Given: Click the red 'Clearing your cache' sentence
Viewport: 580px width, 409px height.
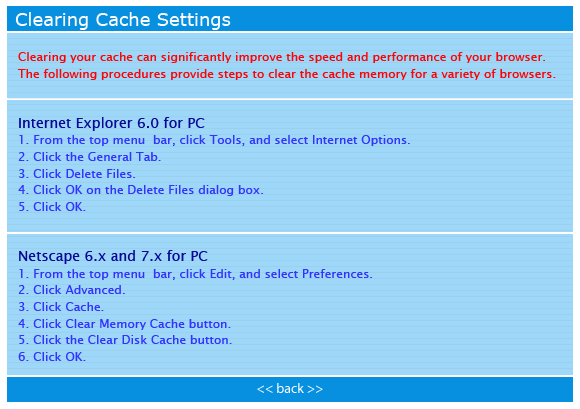Looking at the screenshot, I should click(x=282, y=57).
